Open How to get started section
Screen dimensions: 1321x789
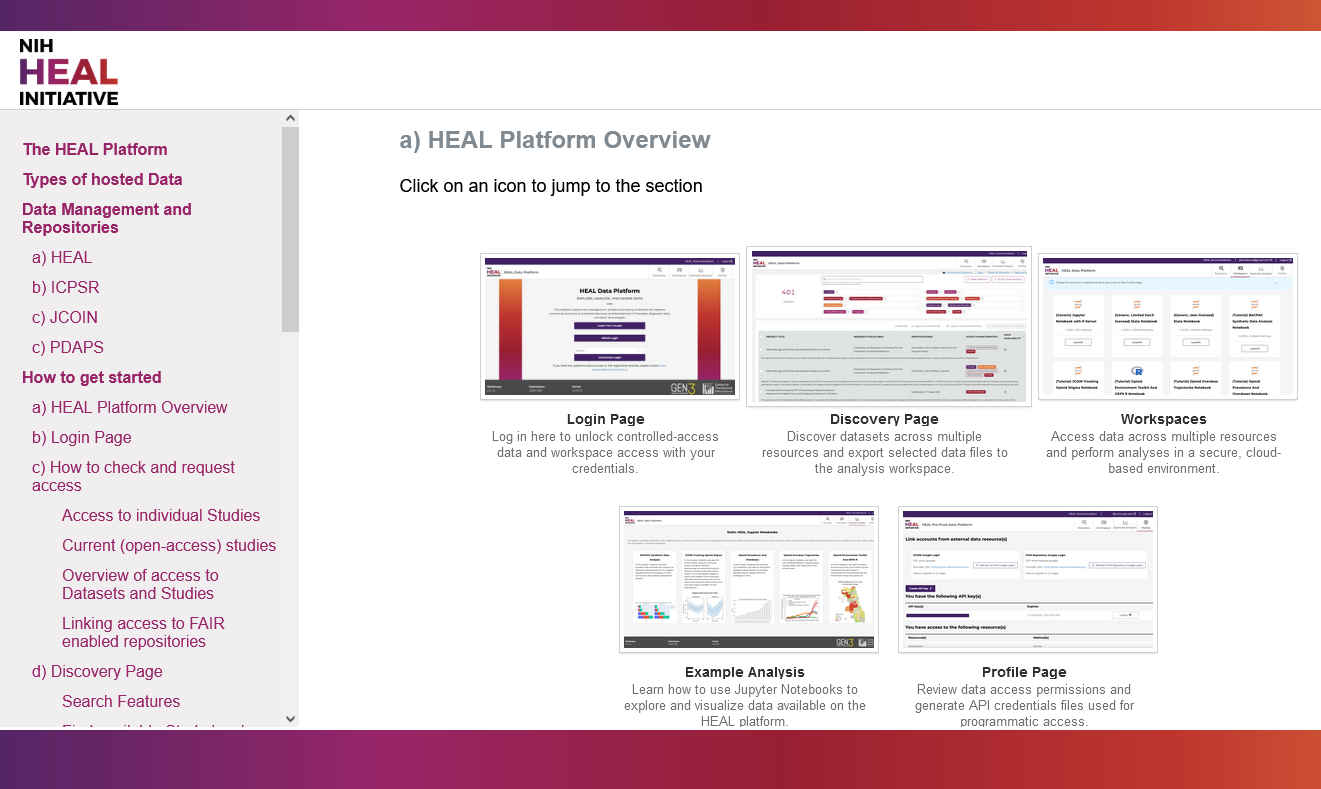92,377
